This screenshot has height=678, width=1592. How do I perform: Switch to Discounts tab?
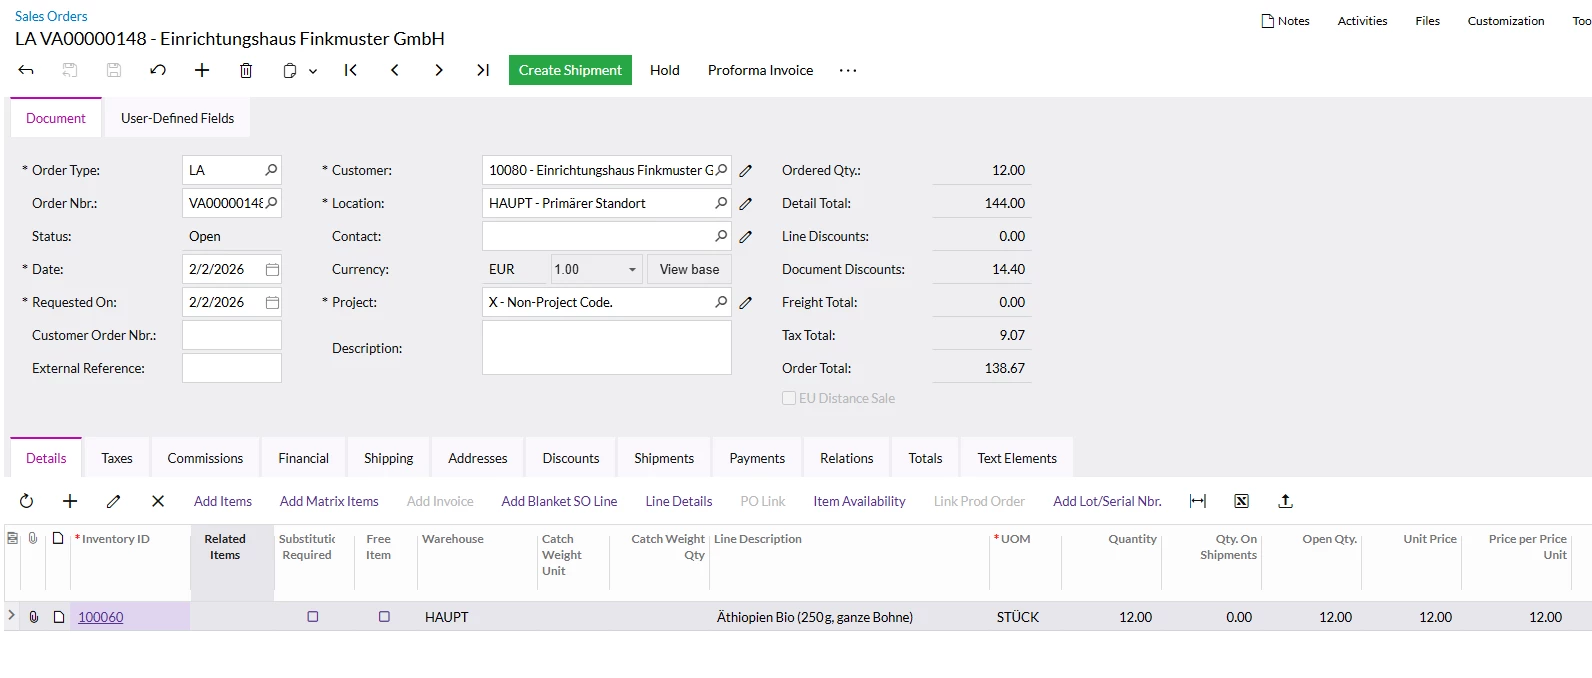point(571,458)
